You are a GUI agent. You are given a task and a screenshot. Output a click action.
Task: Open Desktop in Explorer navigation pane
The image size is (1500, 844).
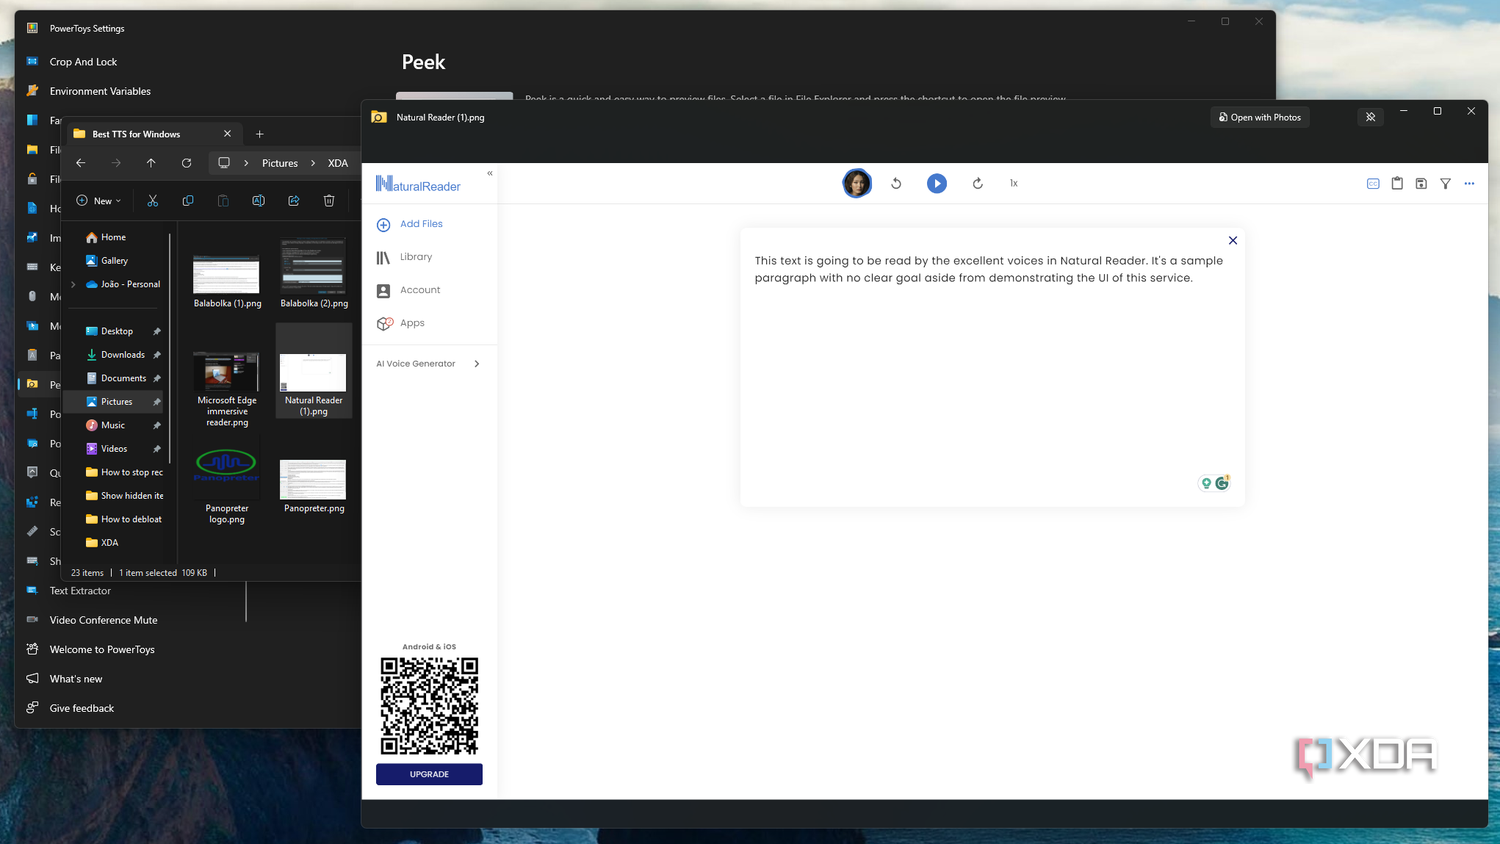(x=117, y=331)
